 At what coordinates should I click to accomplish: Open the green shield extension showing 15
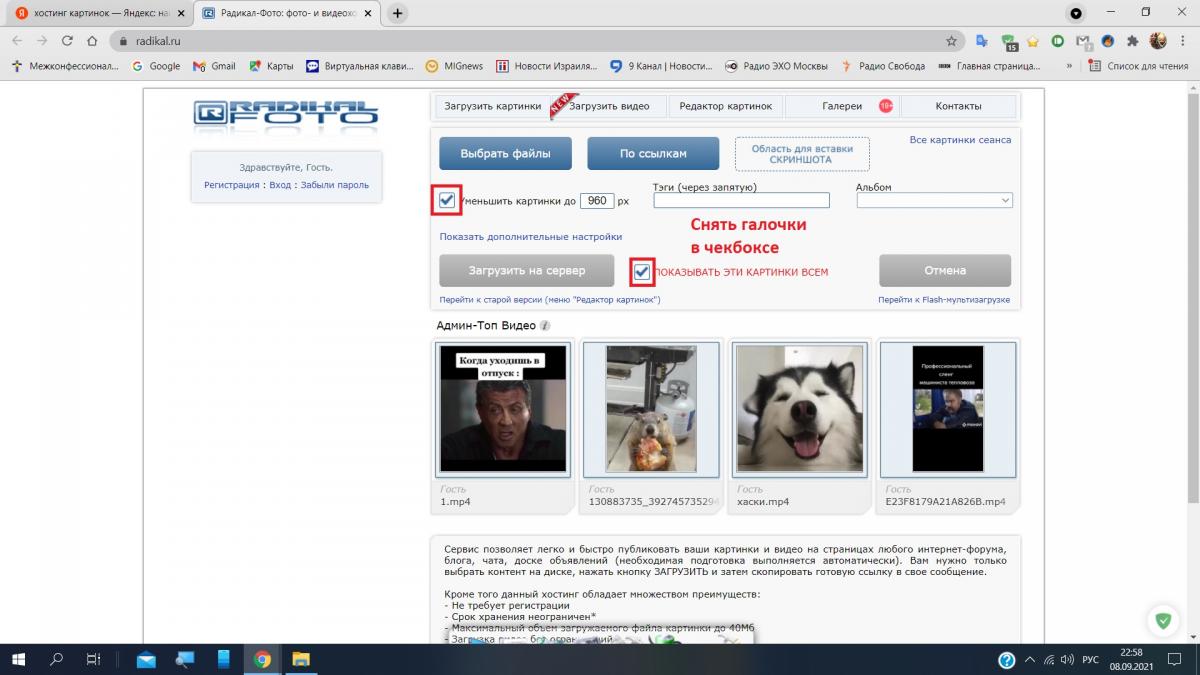click(1009, 42)
